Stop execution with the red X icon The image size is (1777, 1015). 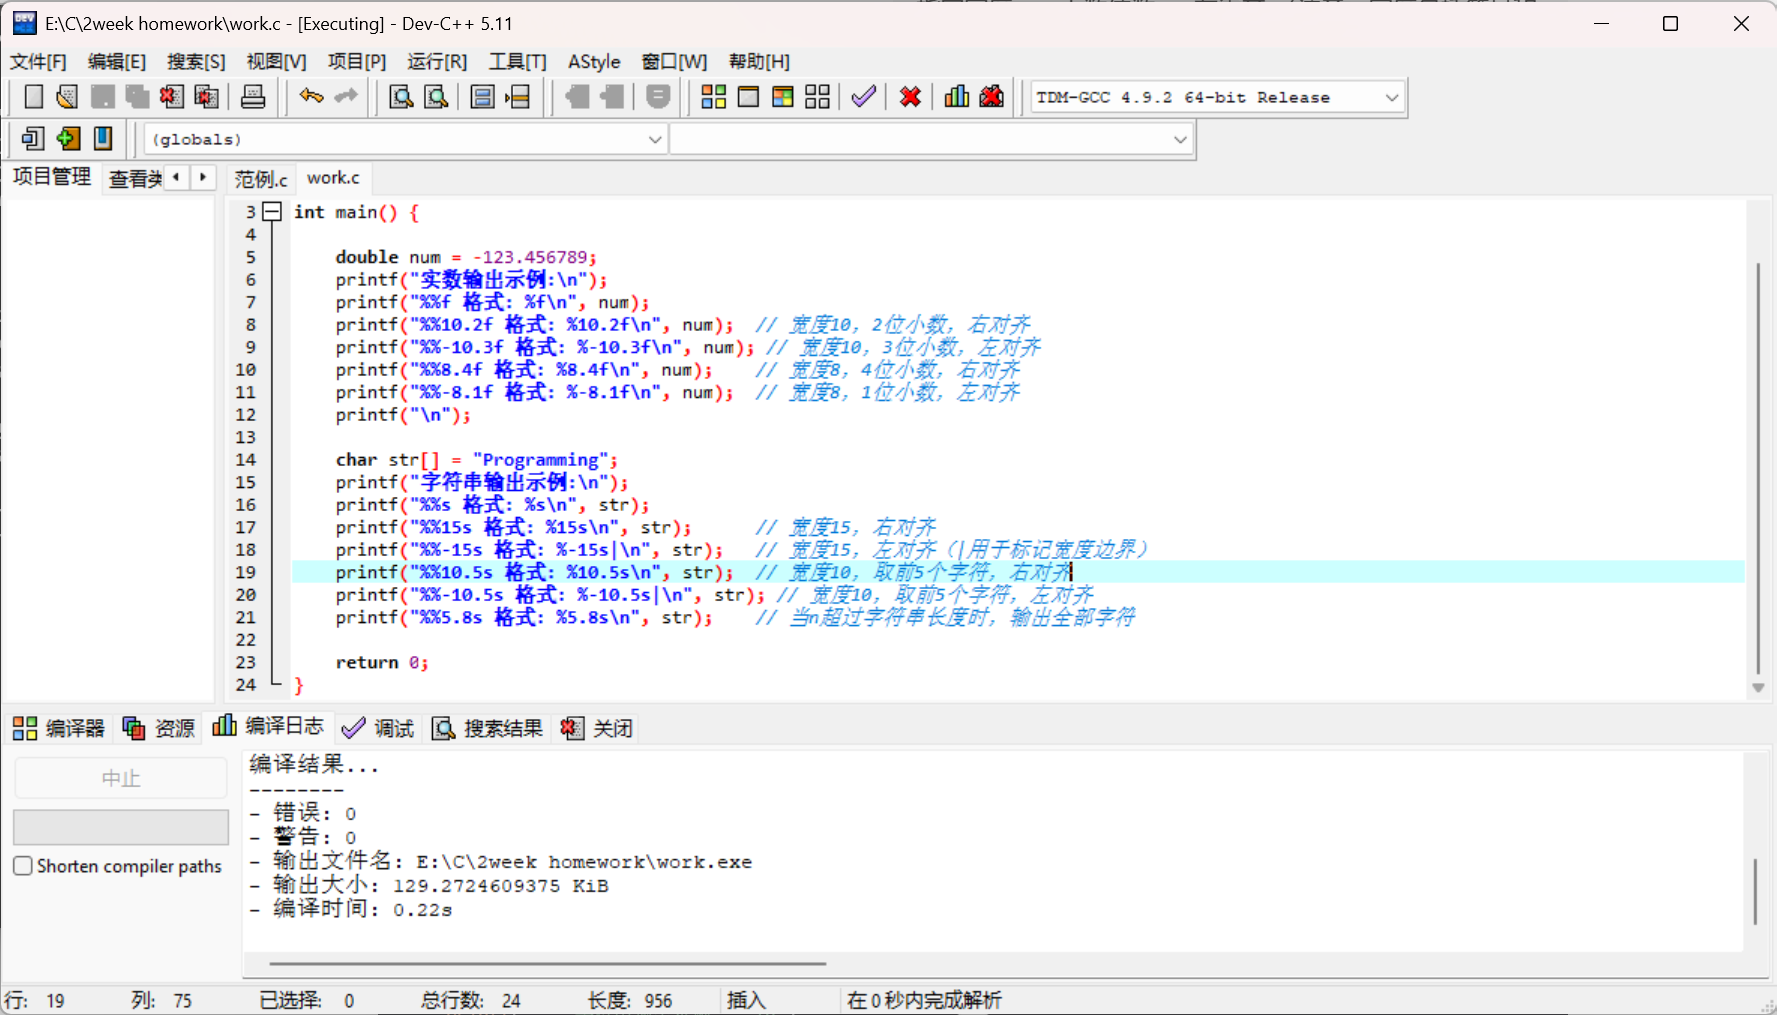point(910,97)
